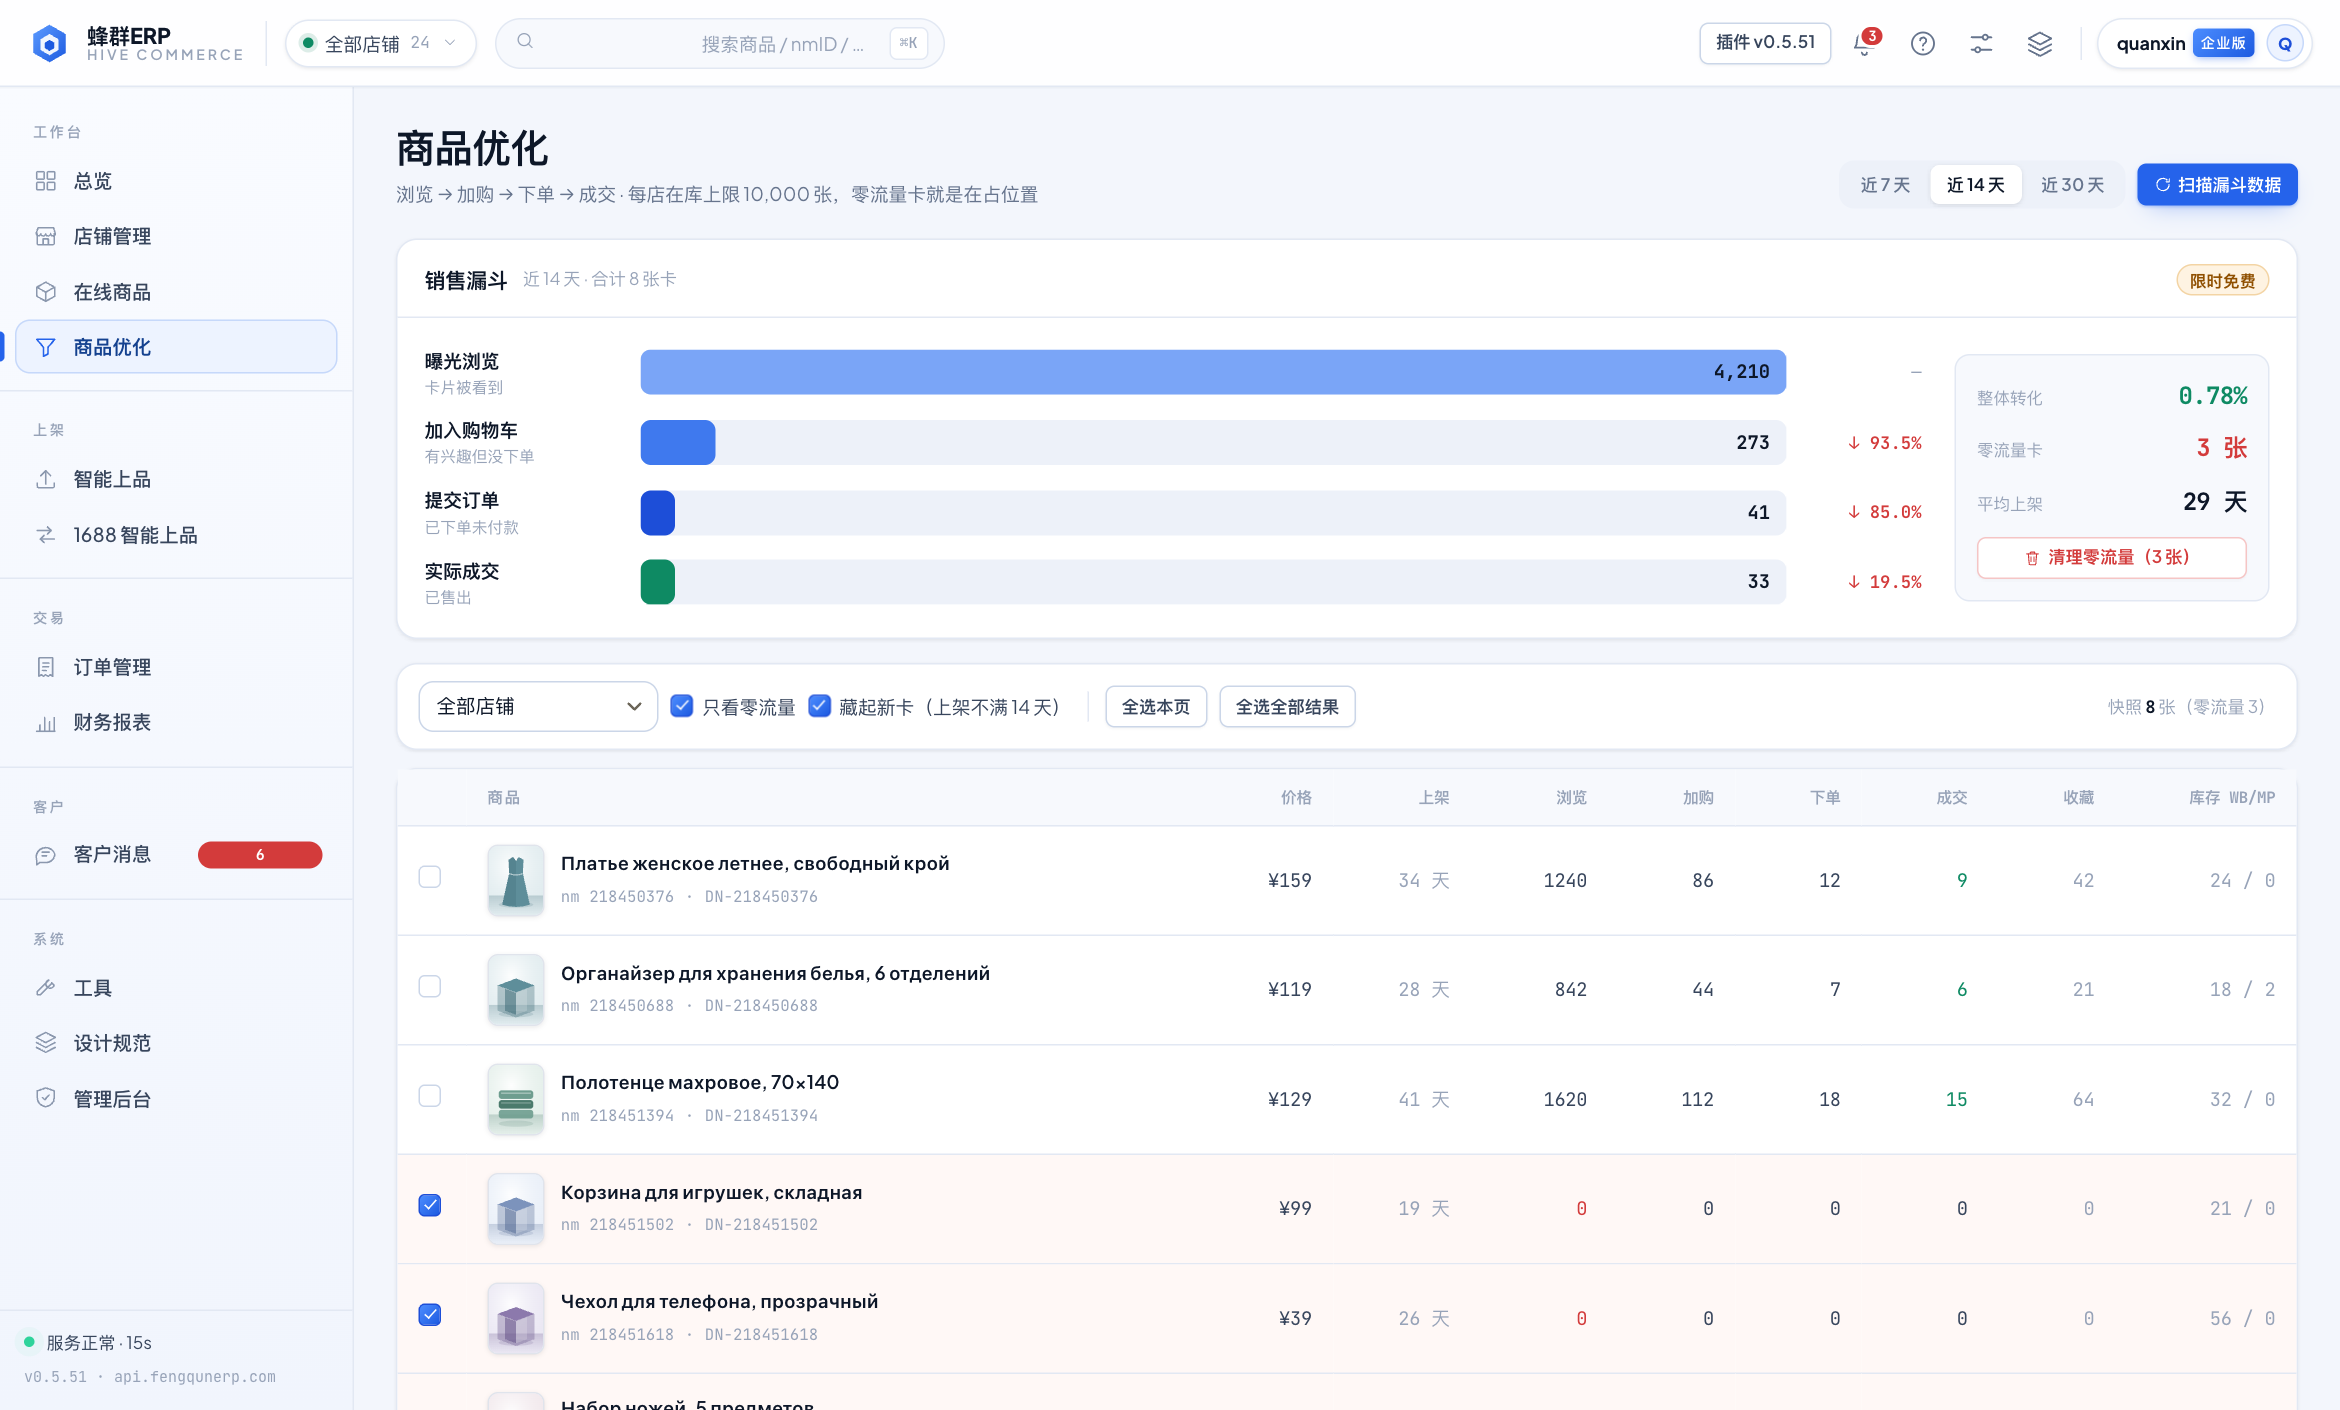2340x1410 pixels.
Task: Open the 全部店铺 filter dropdown above table
Action: 538,706
